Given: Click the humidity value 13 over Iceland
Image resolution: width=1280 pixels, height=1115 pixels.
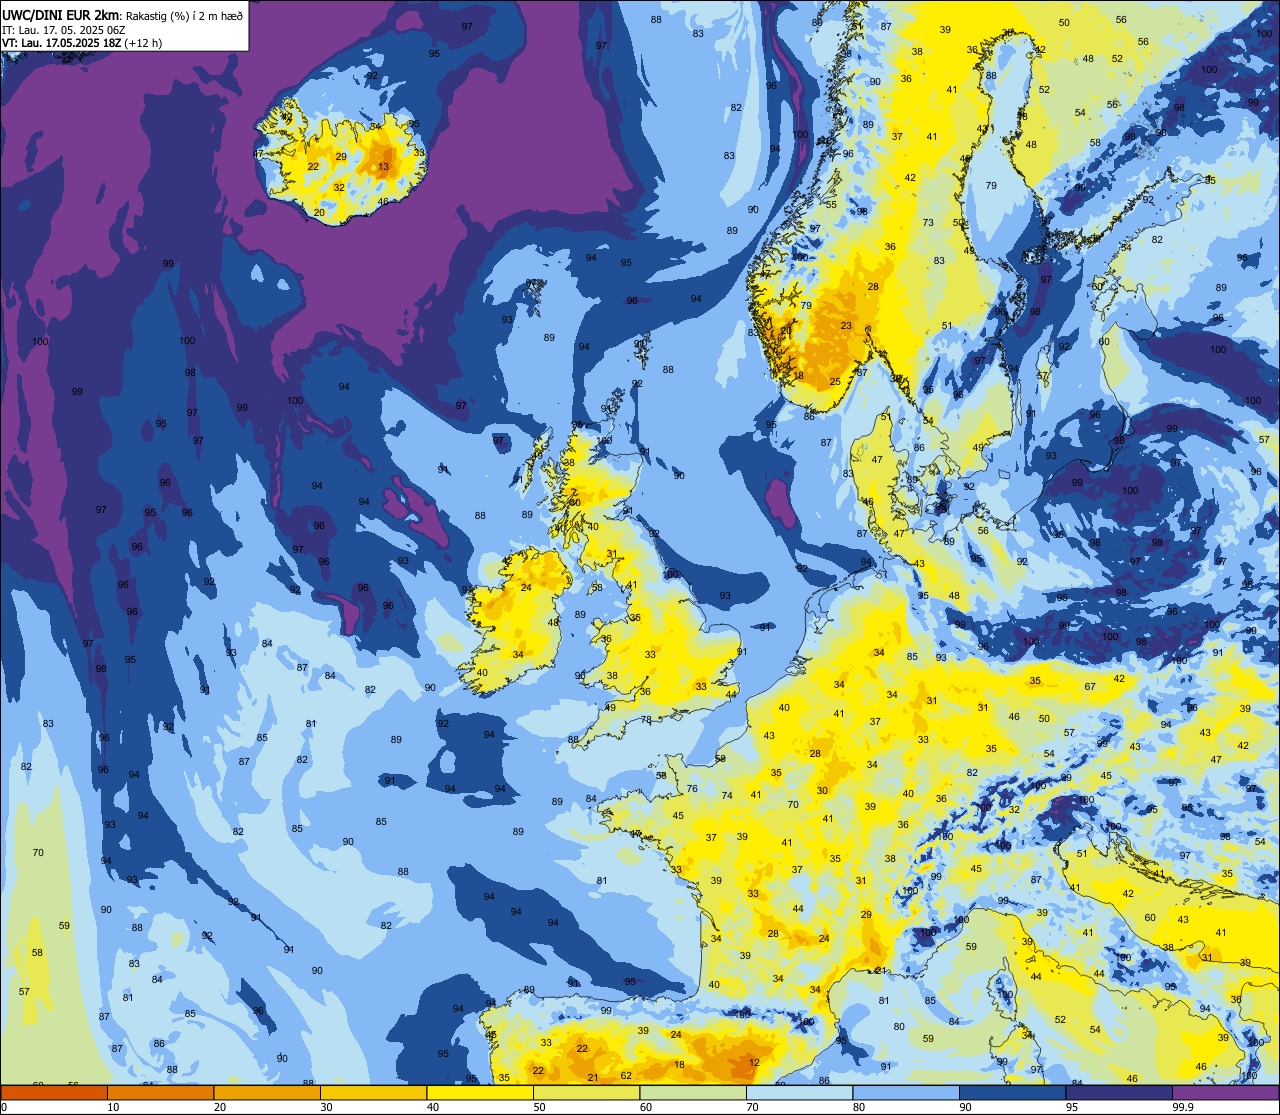Looking at the screenshot, I should pyautogui.click(x=383, y=167).
